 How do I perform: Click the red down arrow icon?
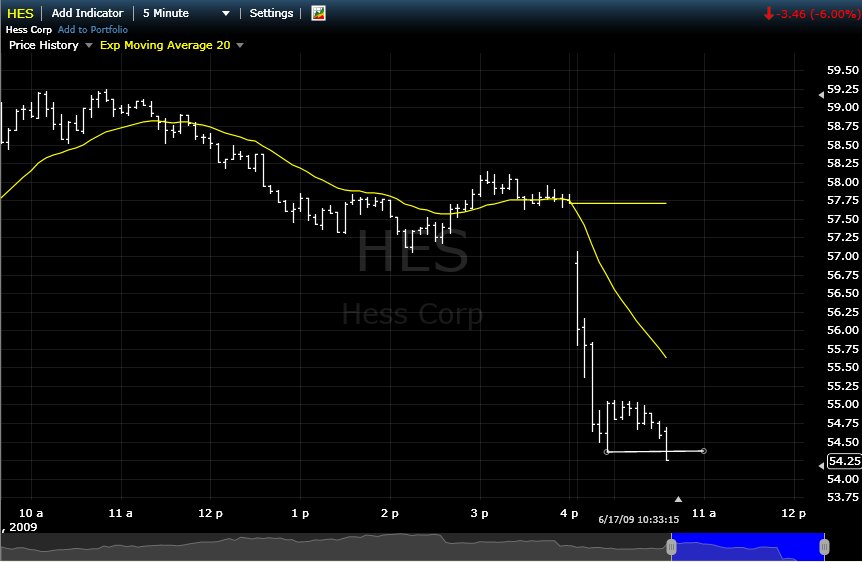click(769, 14)
